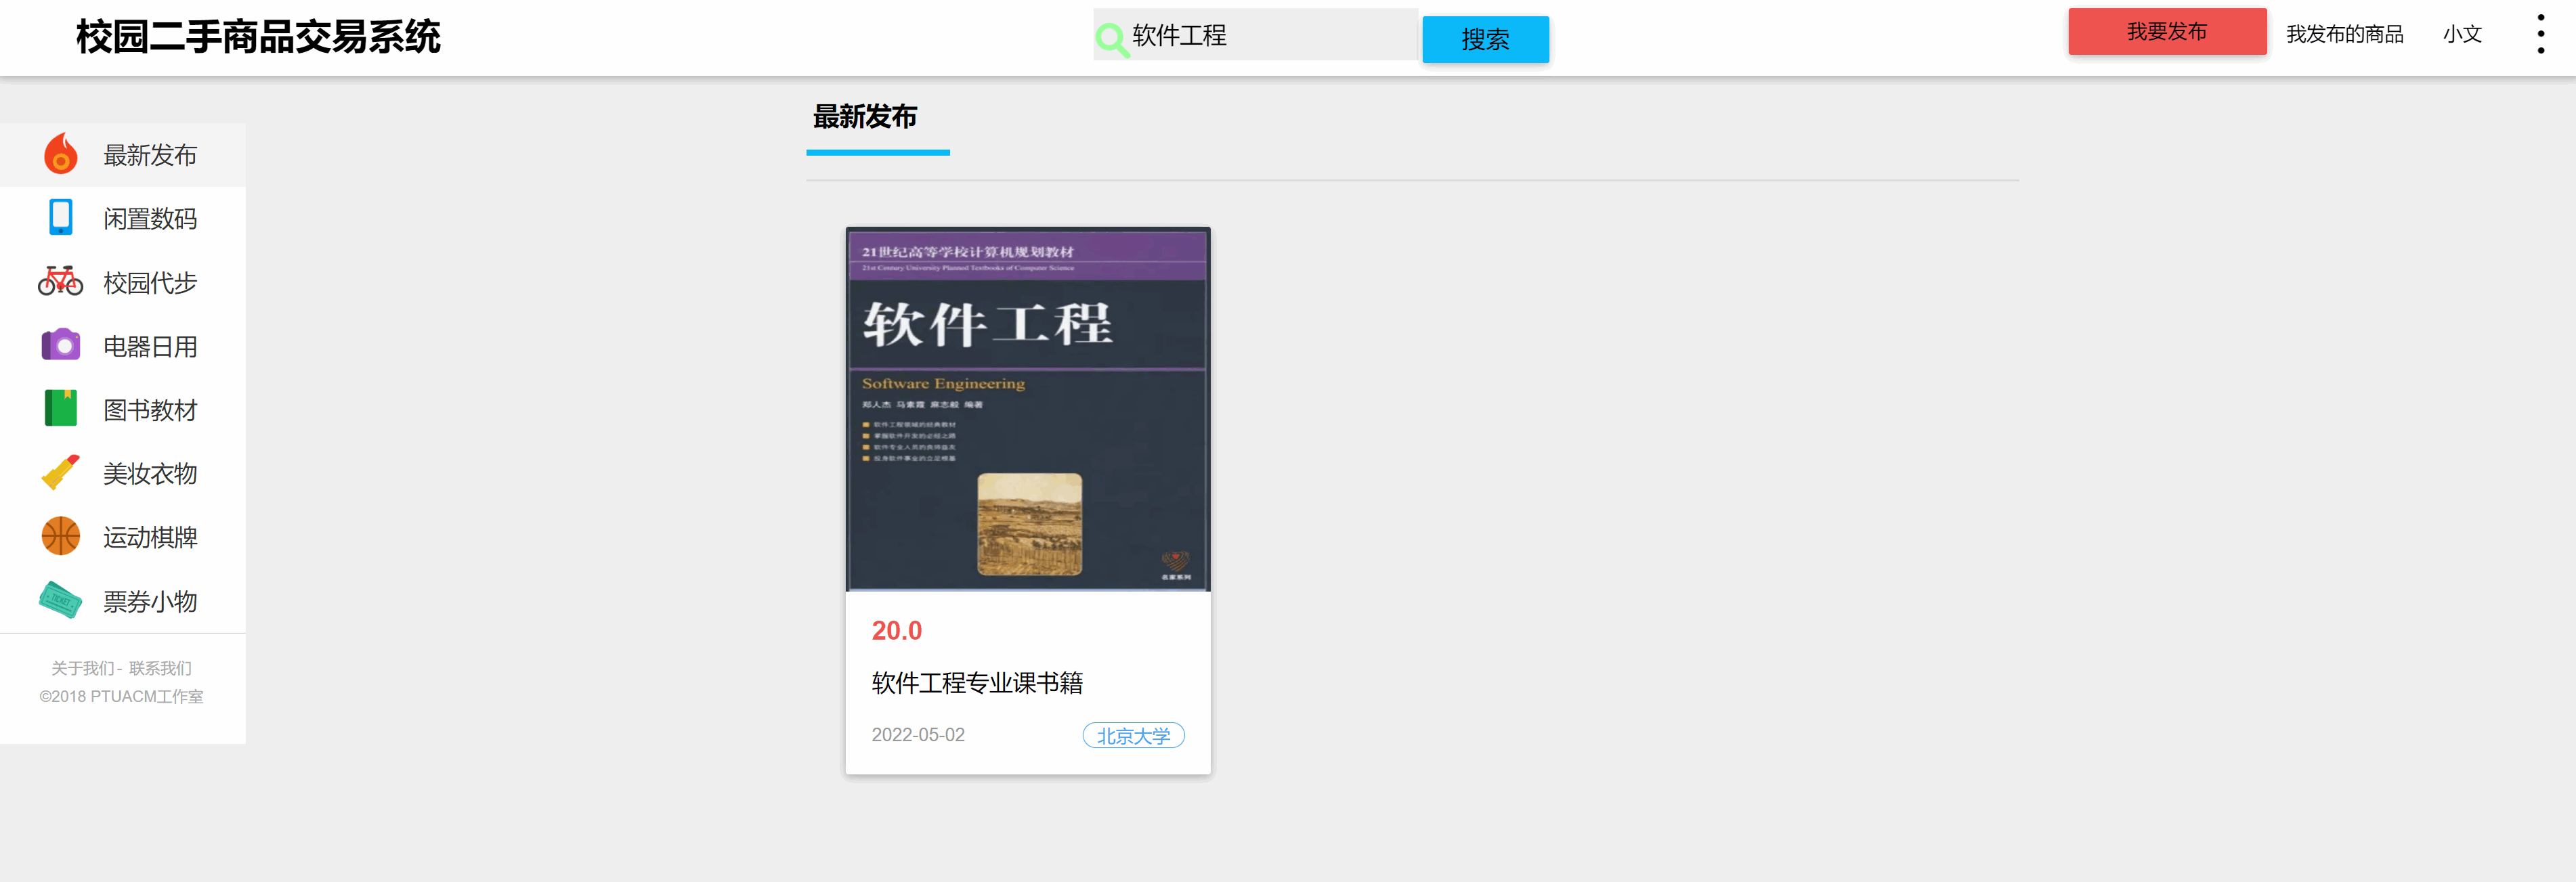Click the flame icon for 最新发布
2576x882 pixels.
[x=61, y=154]
